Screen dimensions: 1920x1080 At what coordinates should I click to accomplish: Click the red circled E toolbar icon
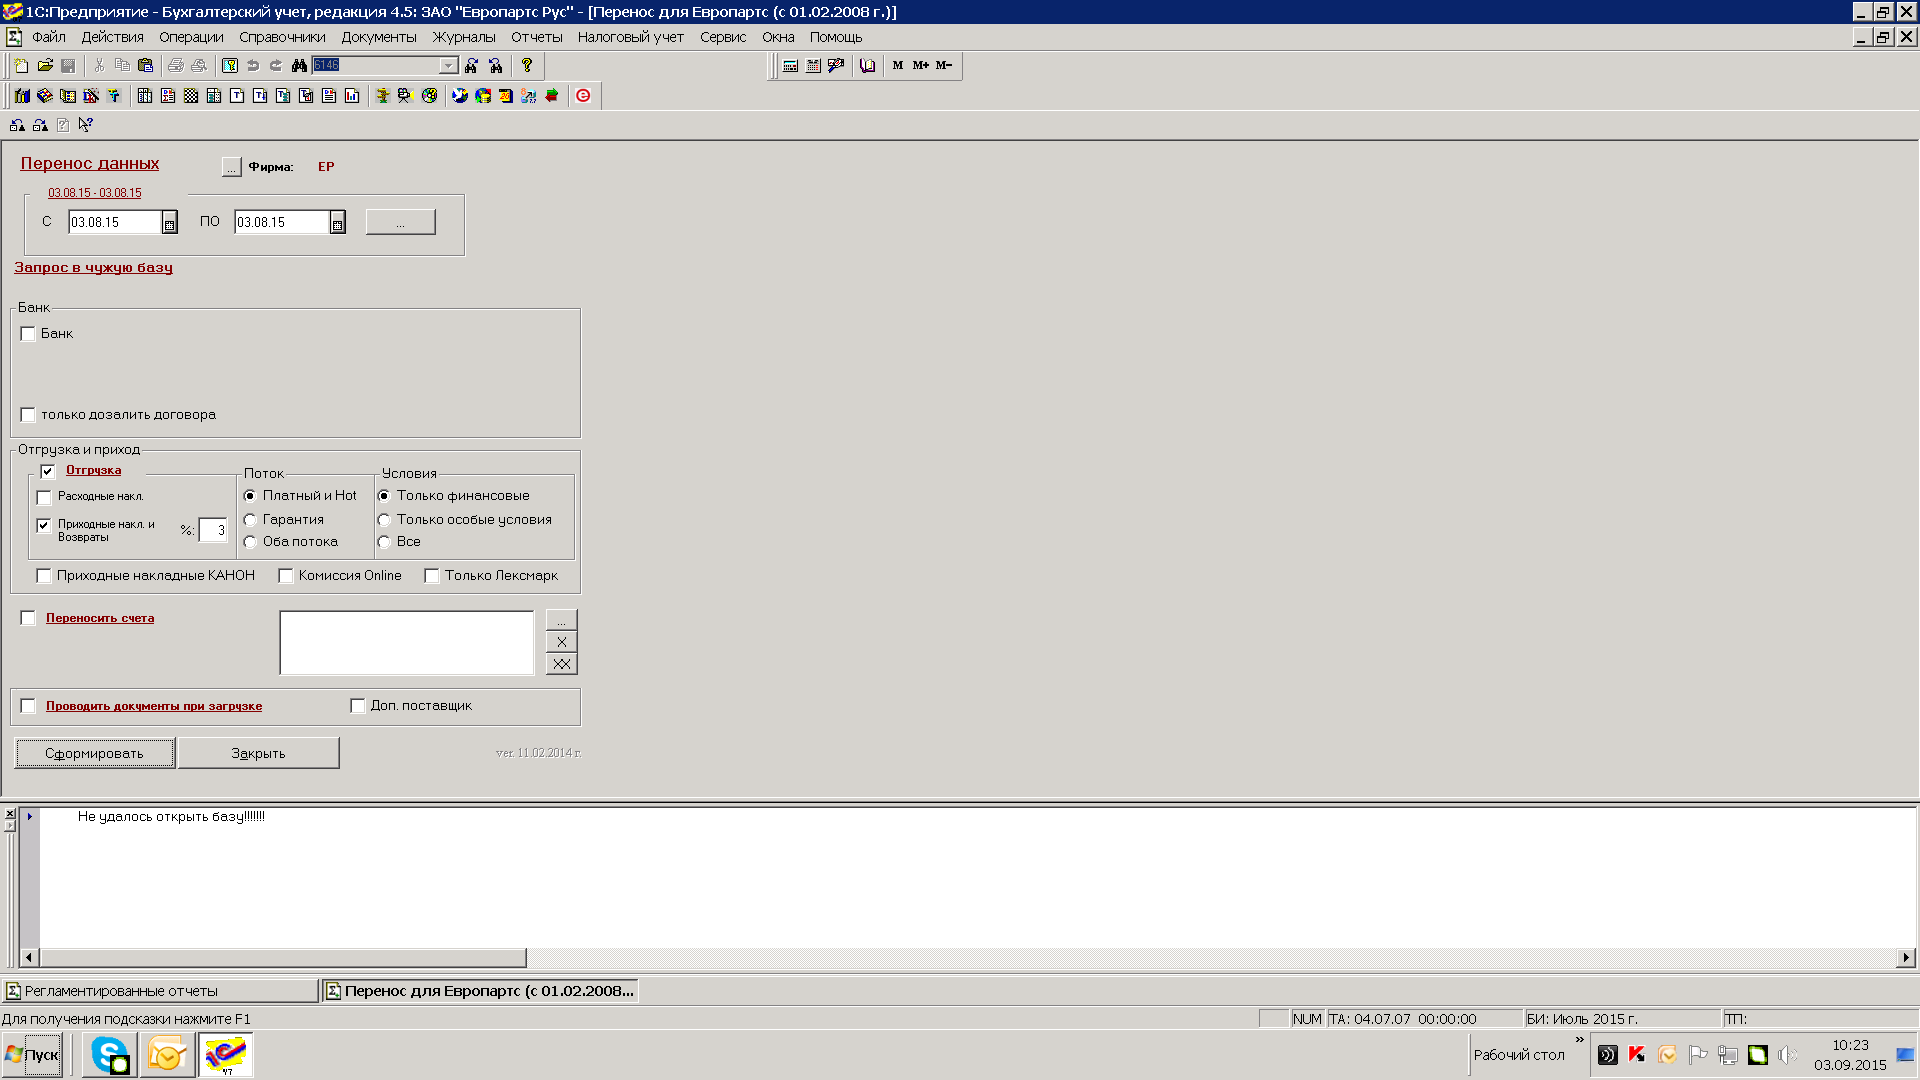(583, 96)
